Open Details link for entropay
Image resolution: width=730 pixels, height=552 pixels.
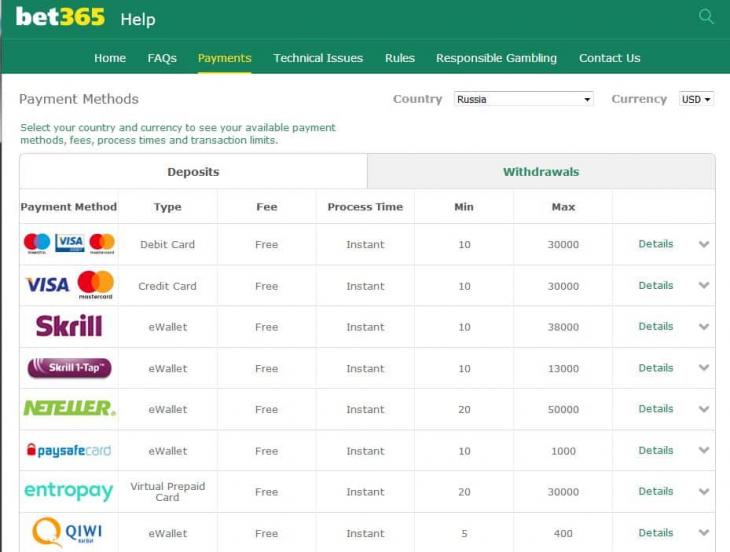tap(656, 491)
